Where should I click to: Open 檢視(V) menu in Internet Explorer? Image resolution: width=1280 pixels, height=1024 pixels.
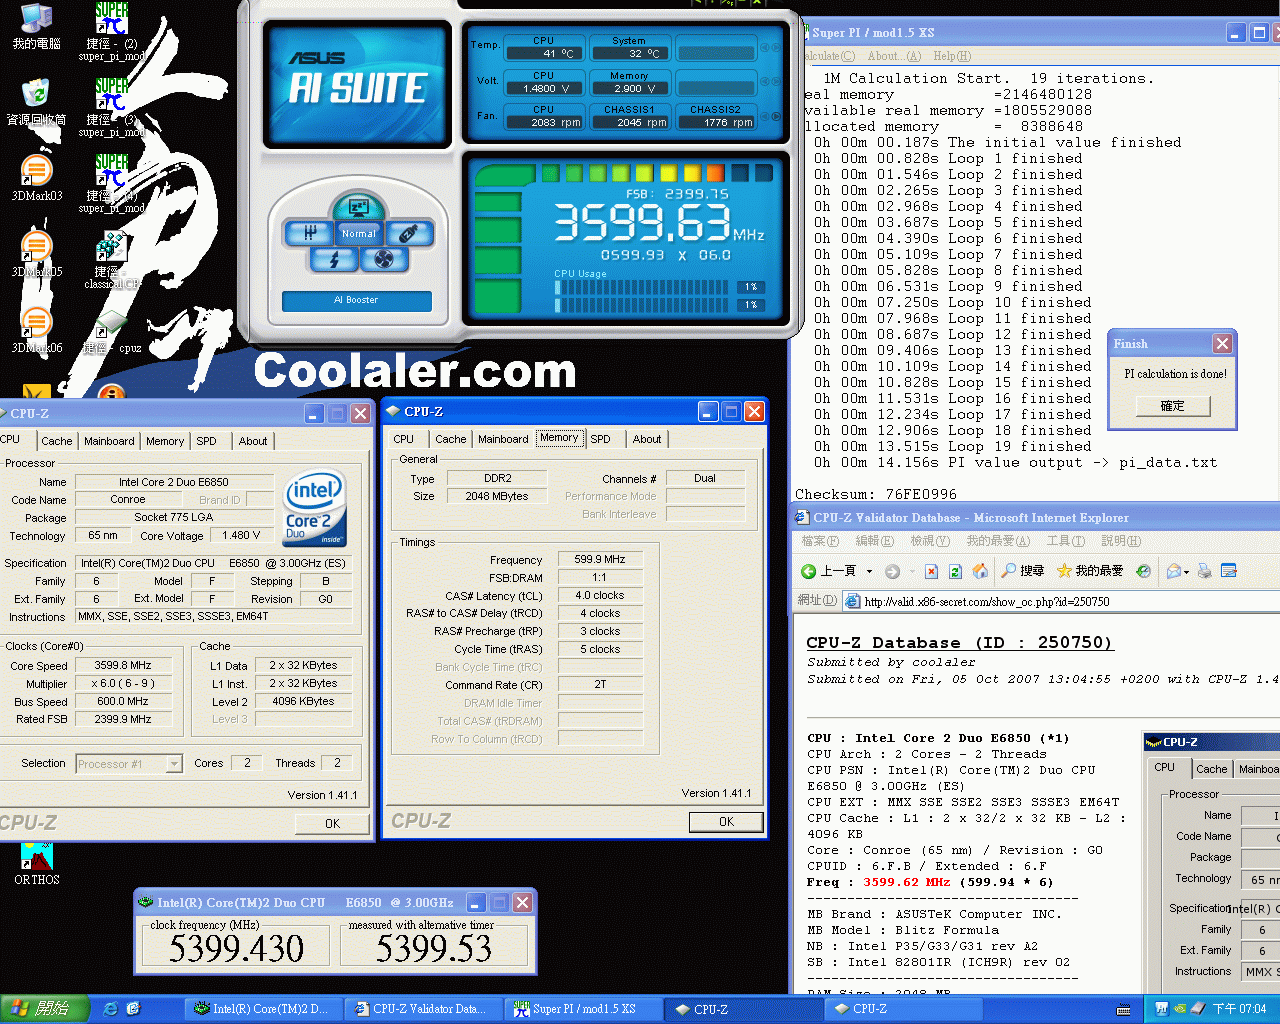[929, 541]
